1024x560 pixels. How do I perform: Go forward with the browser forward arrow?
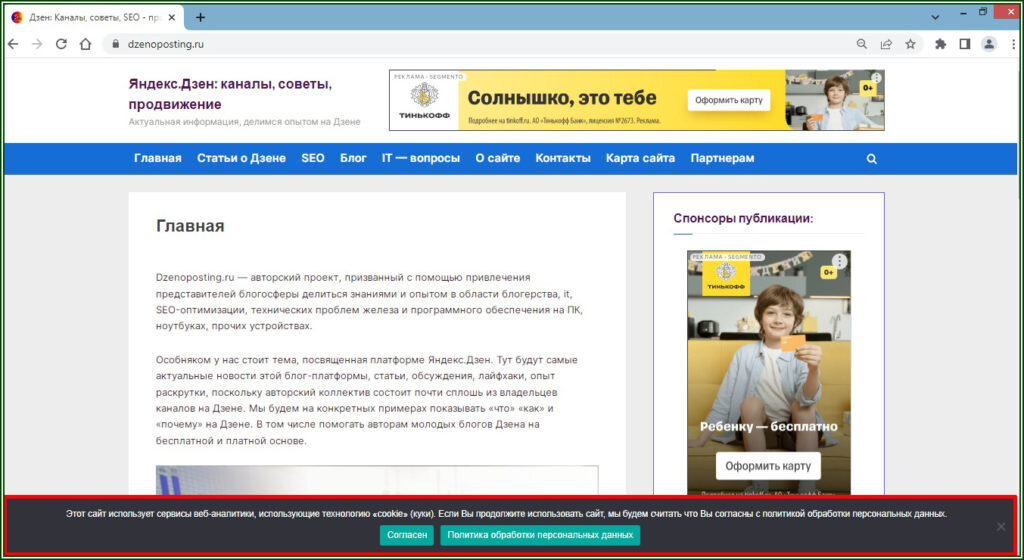click(37, 44)
